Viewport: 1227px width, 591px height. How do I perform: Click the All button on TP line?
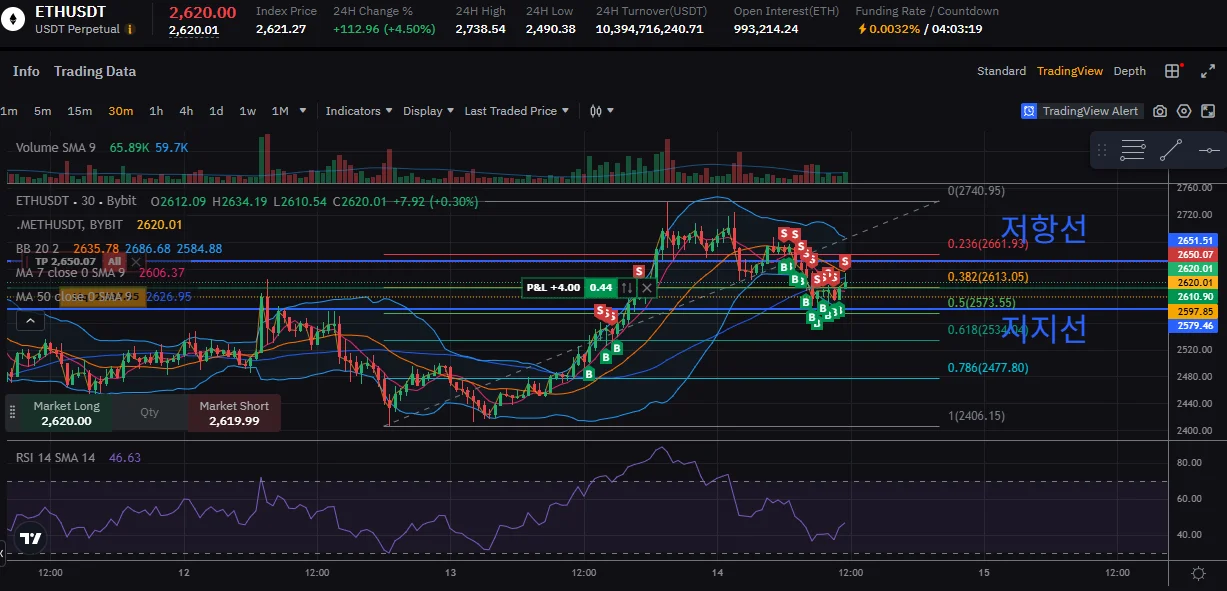[114, 261]
